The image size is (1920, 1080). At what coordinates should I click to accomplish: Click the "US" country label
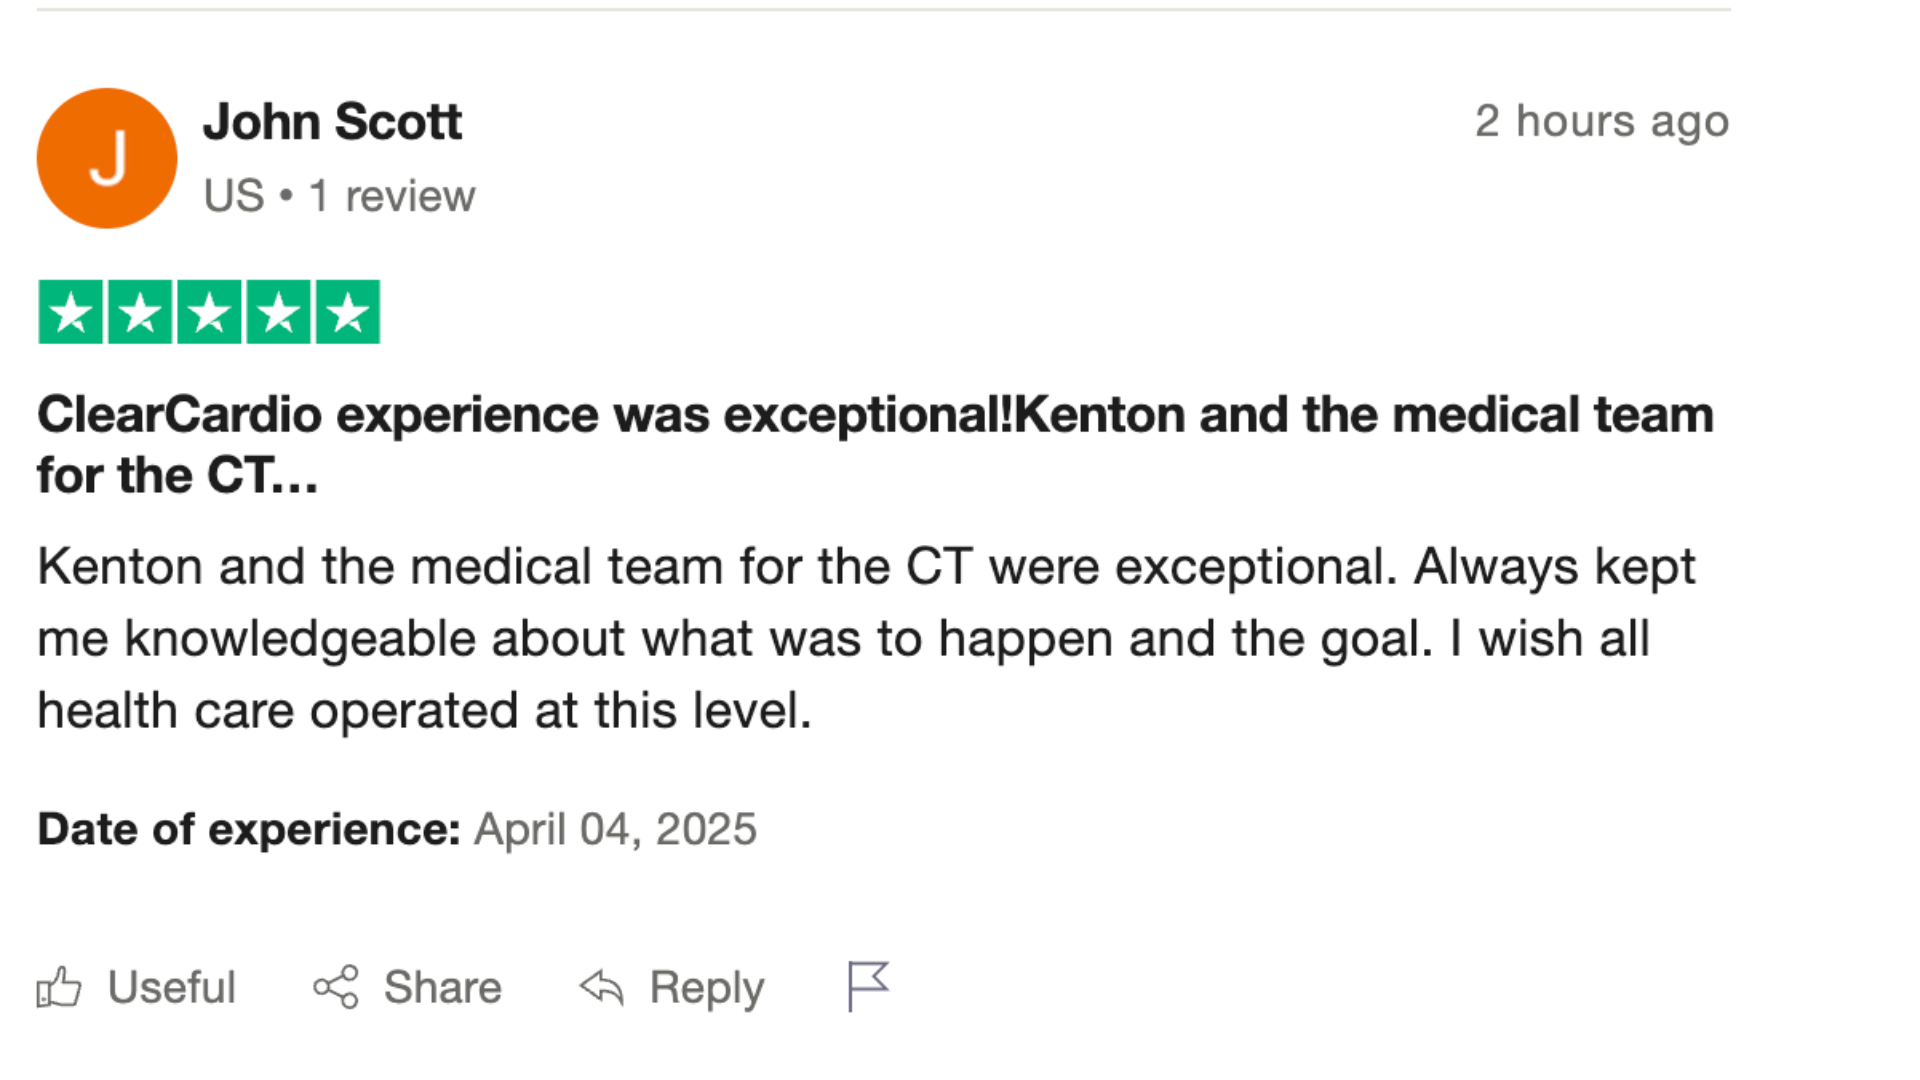(x=234, y=196)
